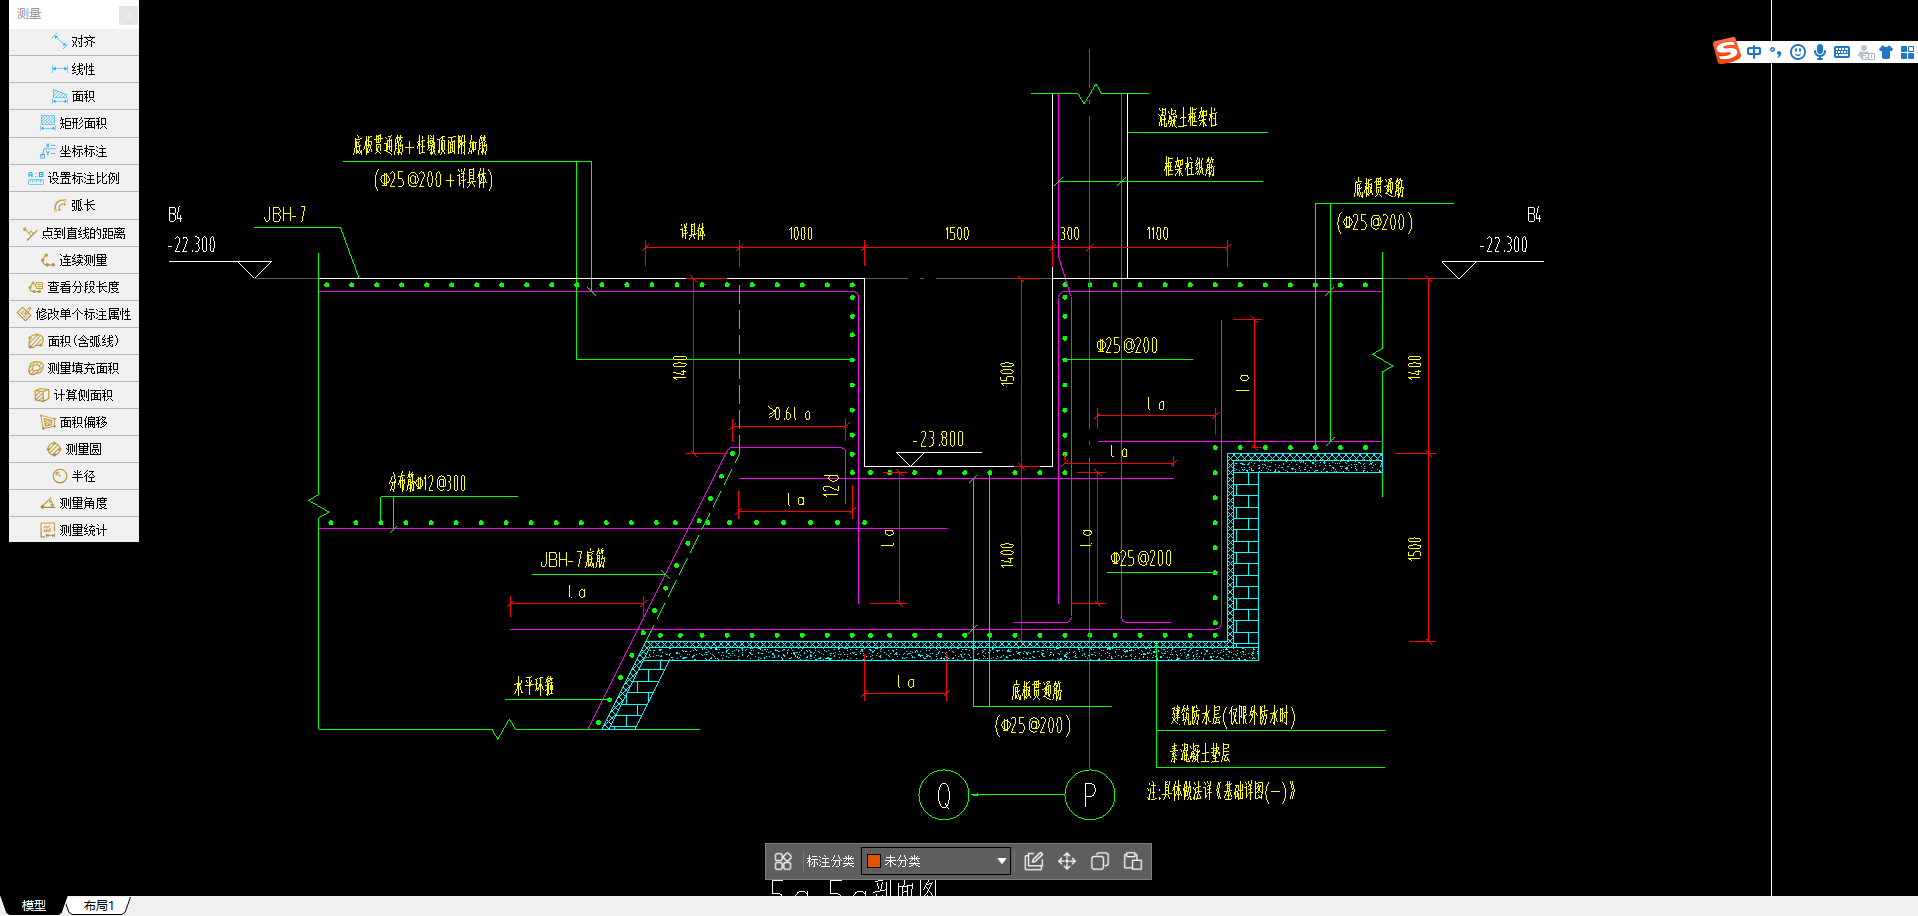Screen dimensions: 1918x916
Task: Click the 注:具体做法详《基础详图(一)》 note
Action: click(1221, 792)
